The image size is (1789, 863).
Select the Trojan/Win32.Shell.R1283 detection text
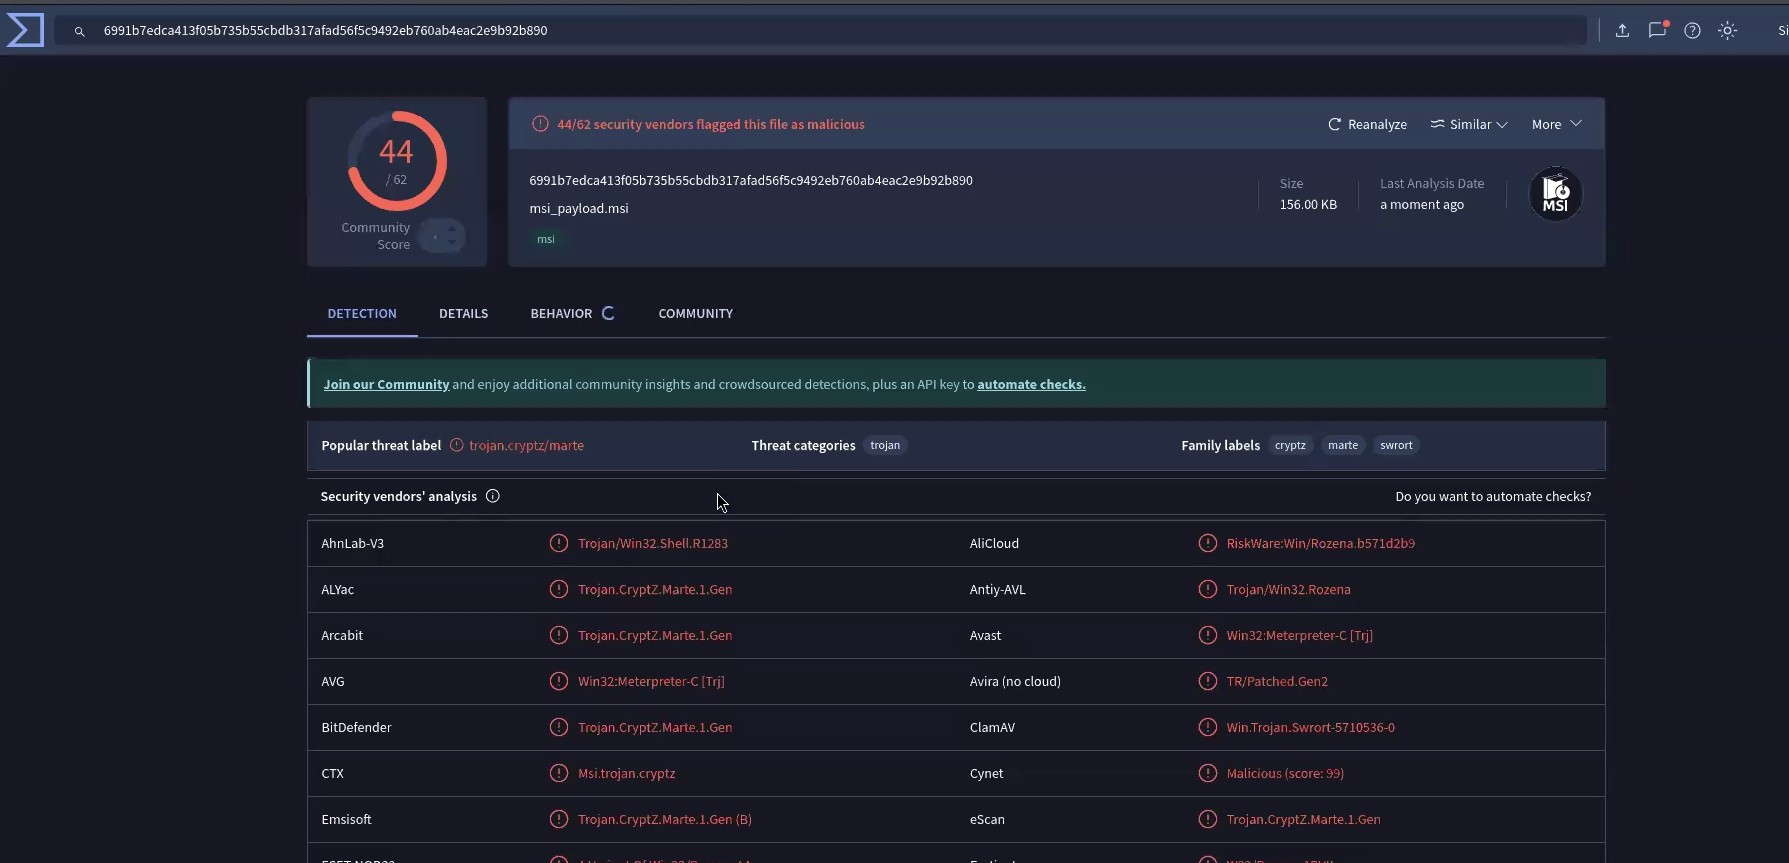point(653,543)
